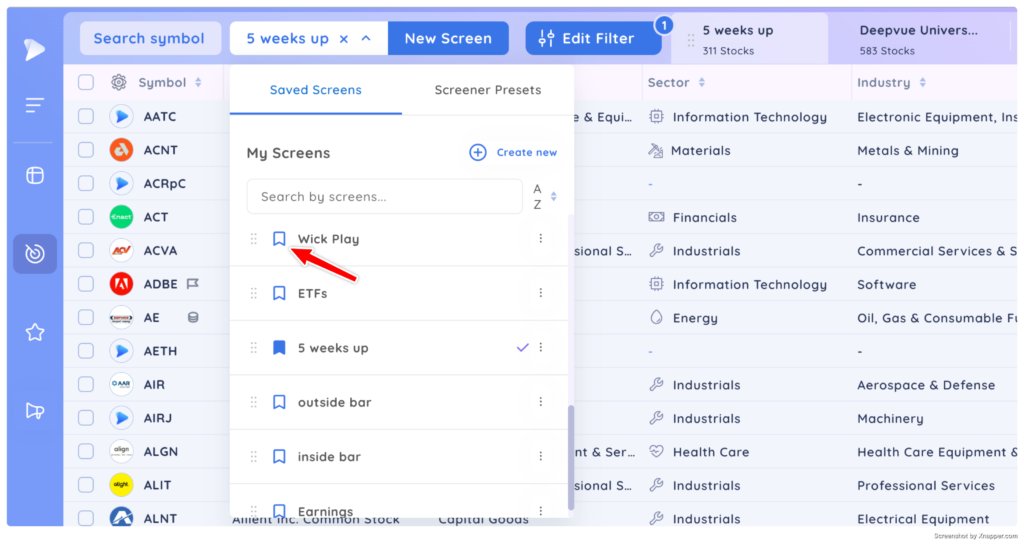The width and height of the screenshot is (1024, 546).
Task: Click the bookmark icon next to ETFs
Action: tap(279, 293)
